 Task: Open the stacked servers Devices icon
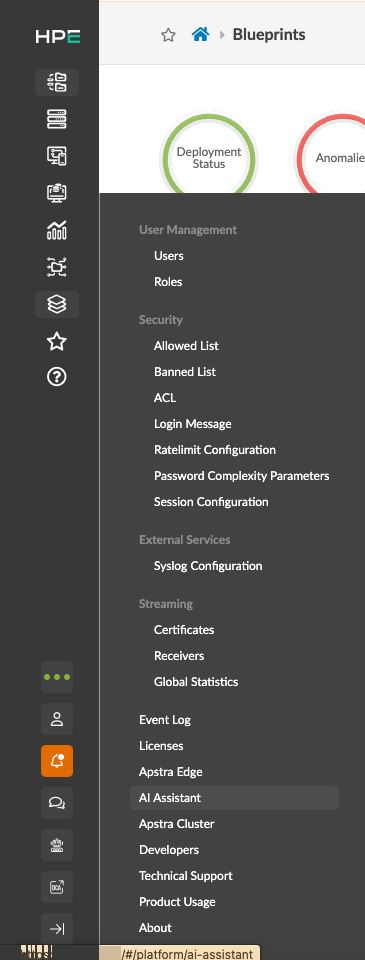(x=57, y=119)
